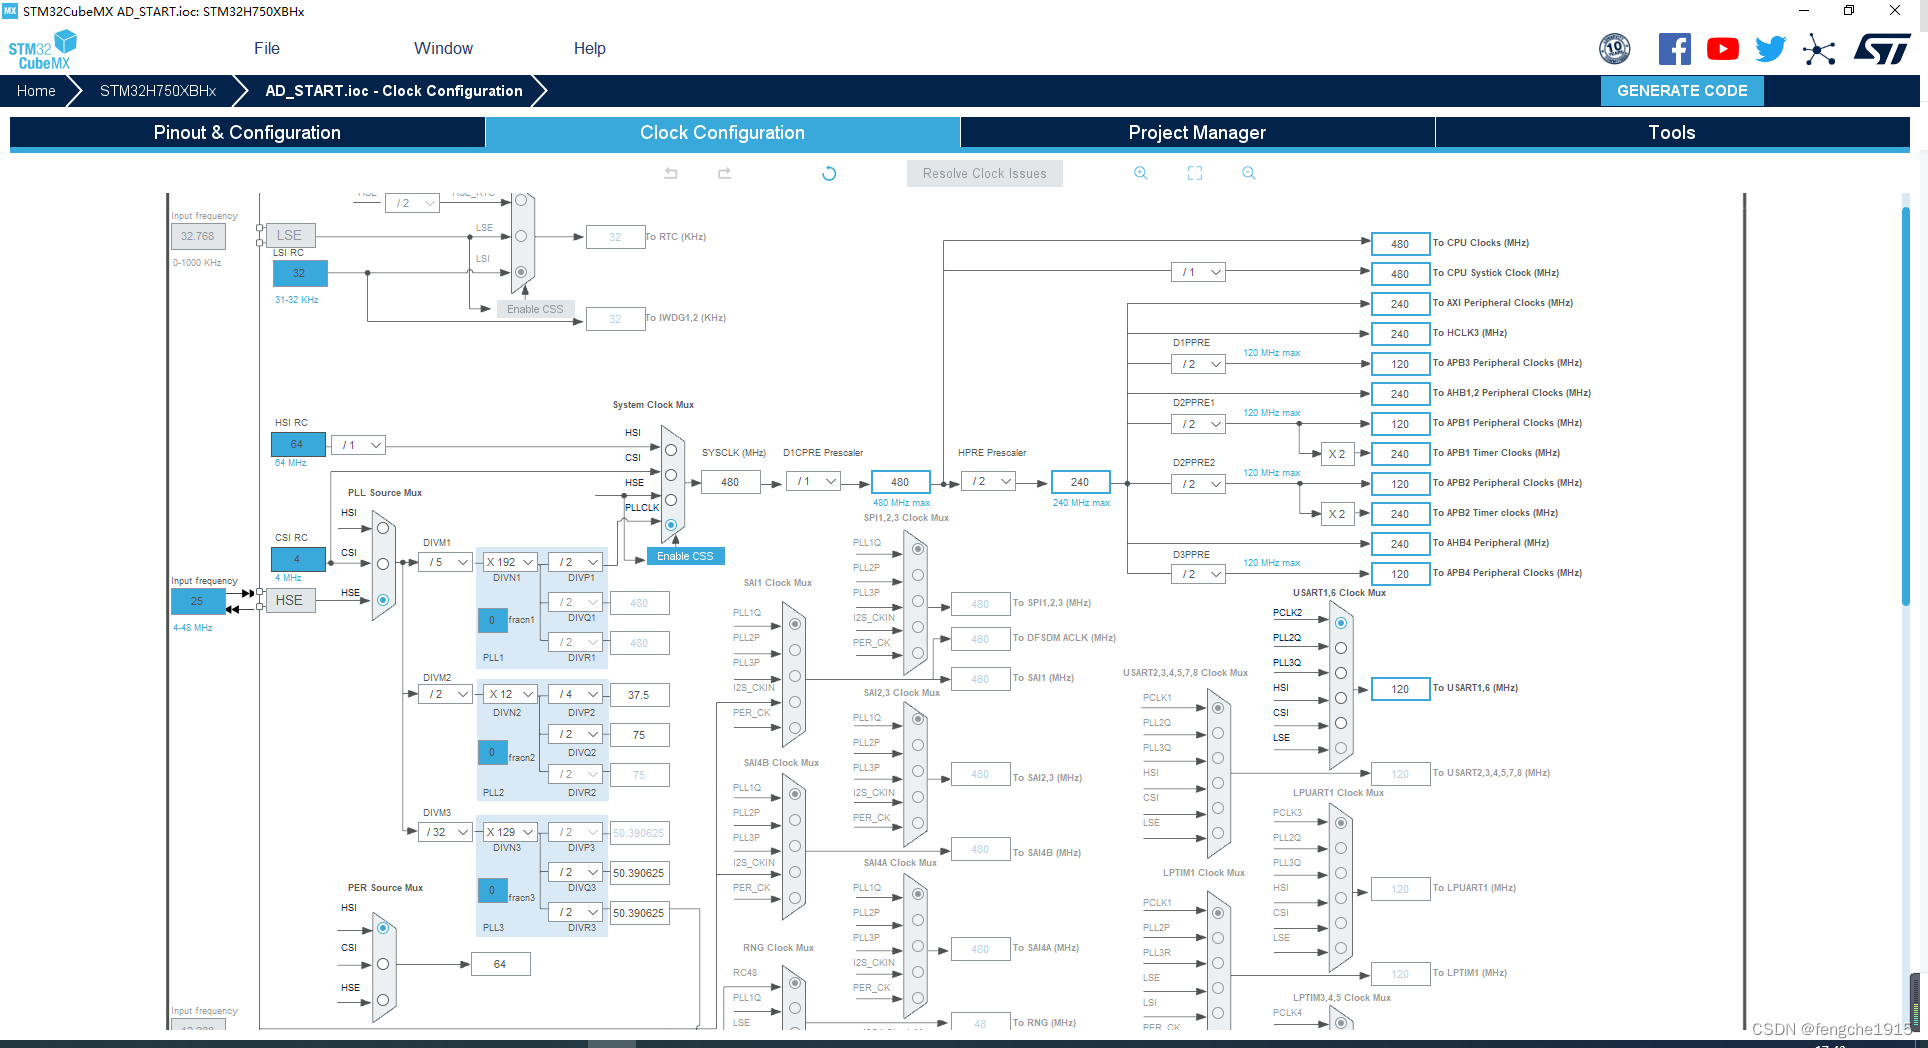This screenshot has height=1048, width=1928.
Task: Click the fit-to-screen icon
Action: (x=1195, y=173)
